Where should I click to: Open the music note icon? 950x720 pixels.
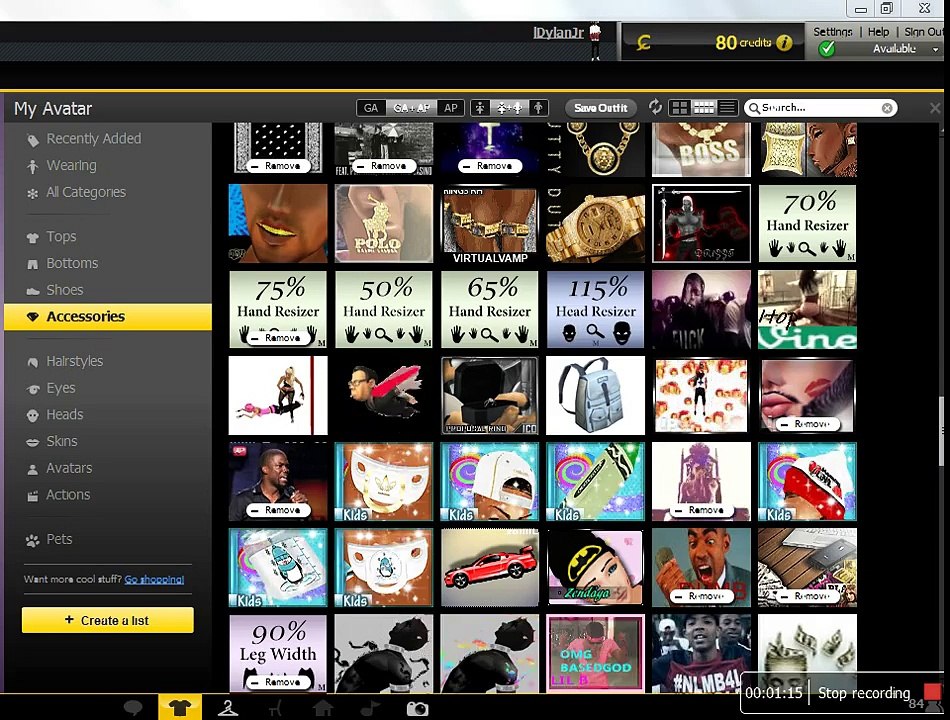pyautogui.click(x=370, y=707)
